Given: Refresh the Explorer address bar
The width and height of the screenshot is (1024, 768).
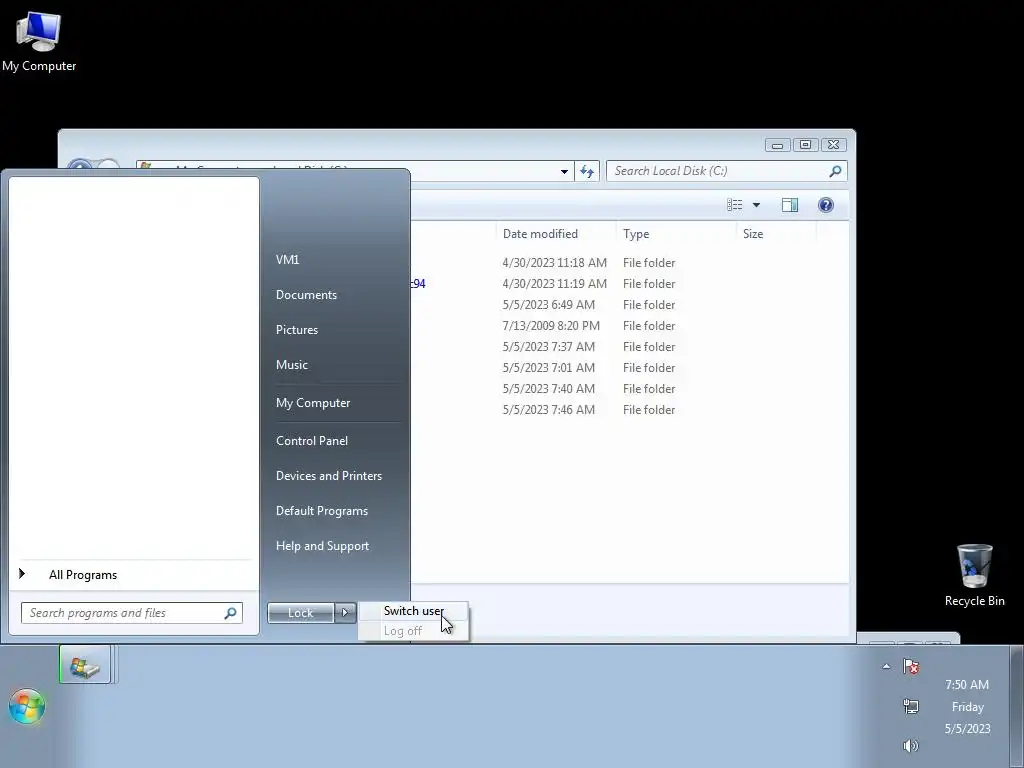Looking at the screenshot, I should coord(587,171).
